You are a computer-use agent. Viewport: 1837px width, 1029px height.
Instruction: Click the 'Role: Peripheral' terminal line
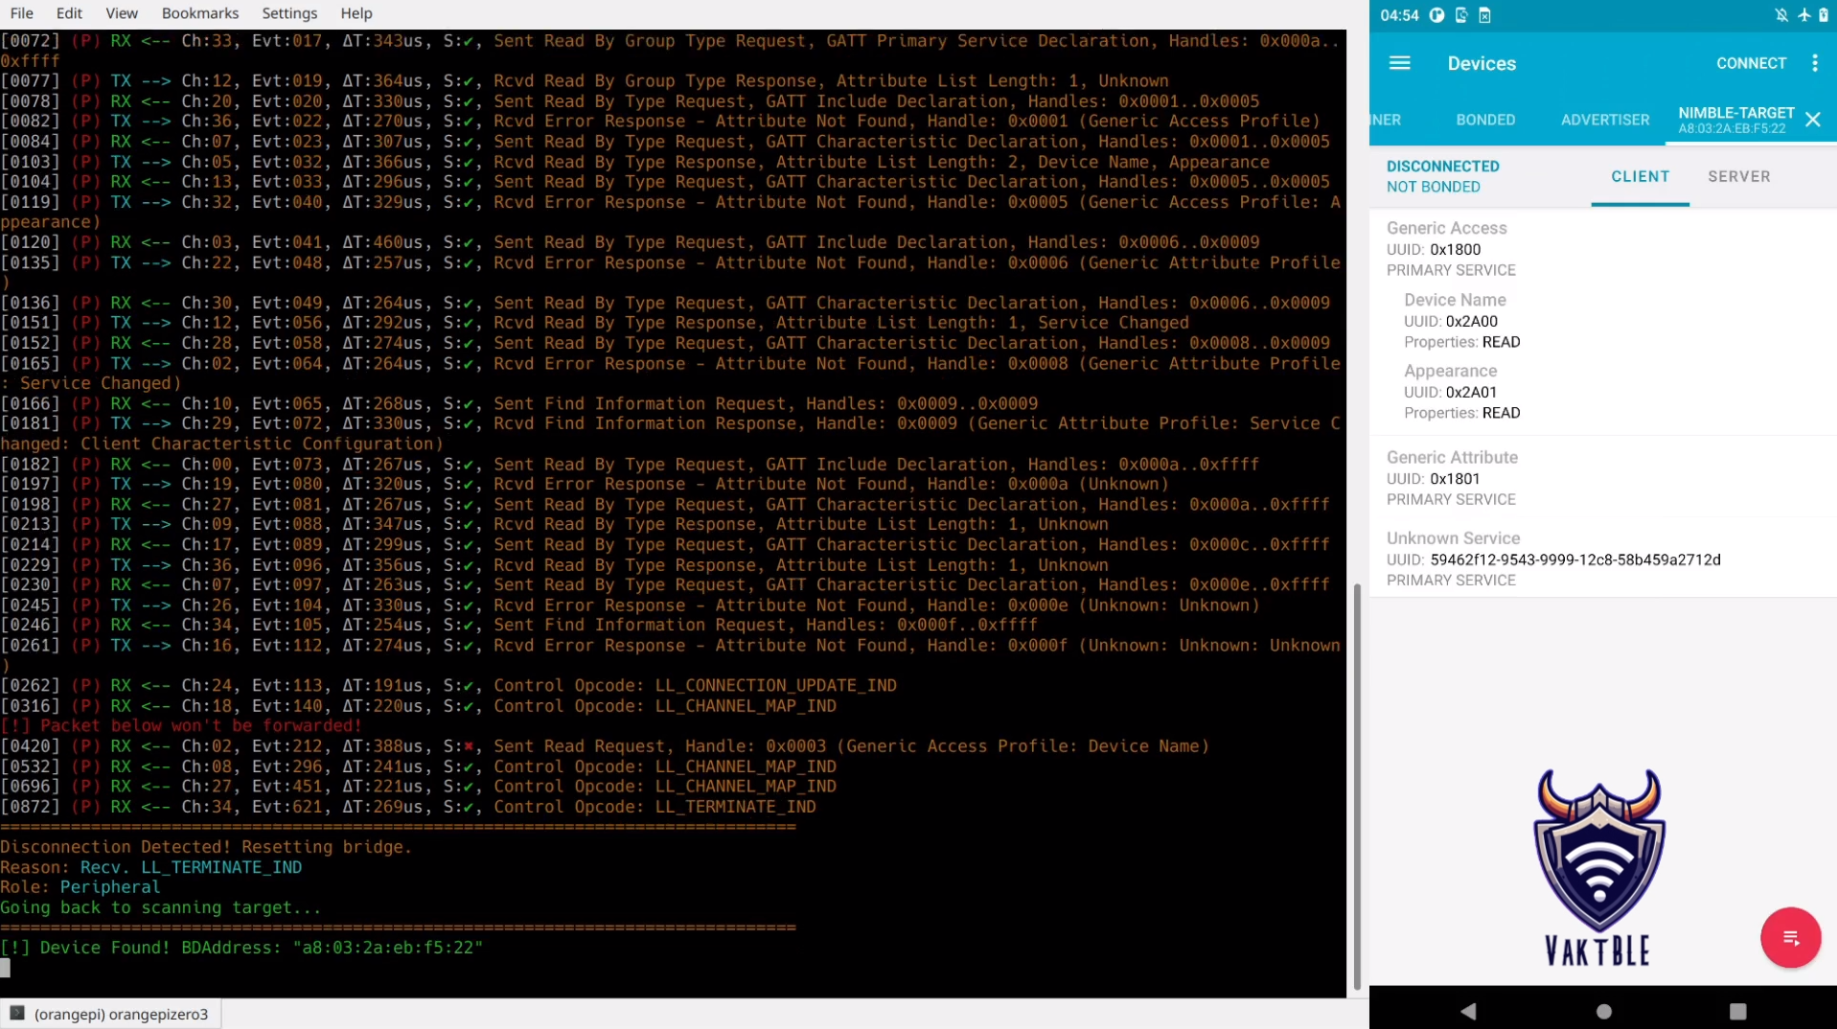[80, 887]
